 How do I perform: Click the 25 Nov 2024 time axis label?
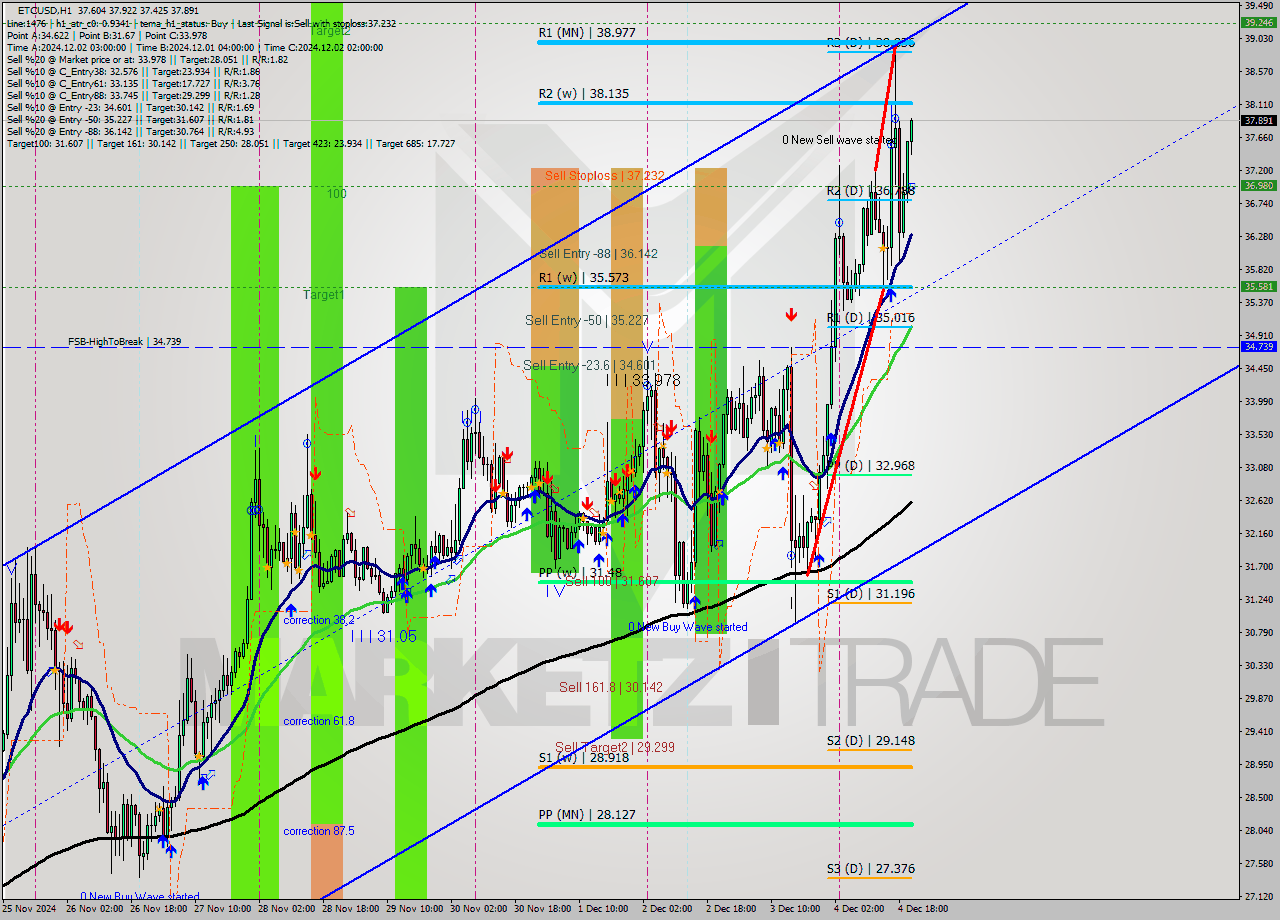[x=27, y=909]
